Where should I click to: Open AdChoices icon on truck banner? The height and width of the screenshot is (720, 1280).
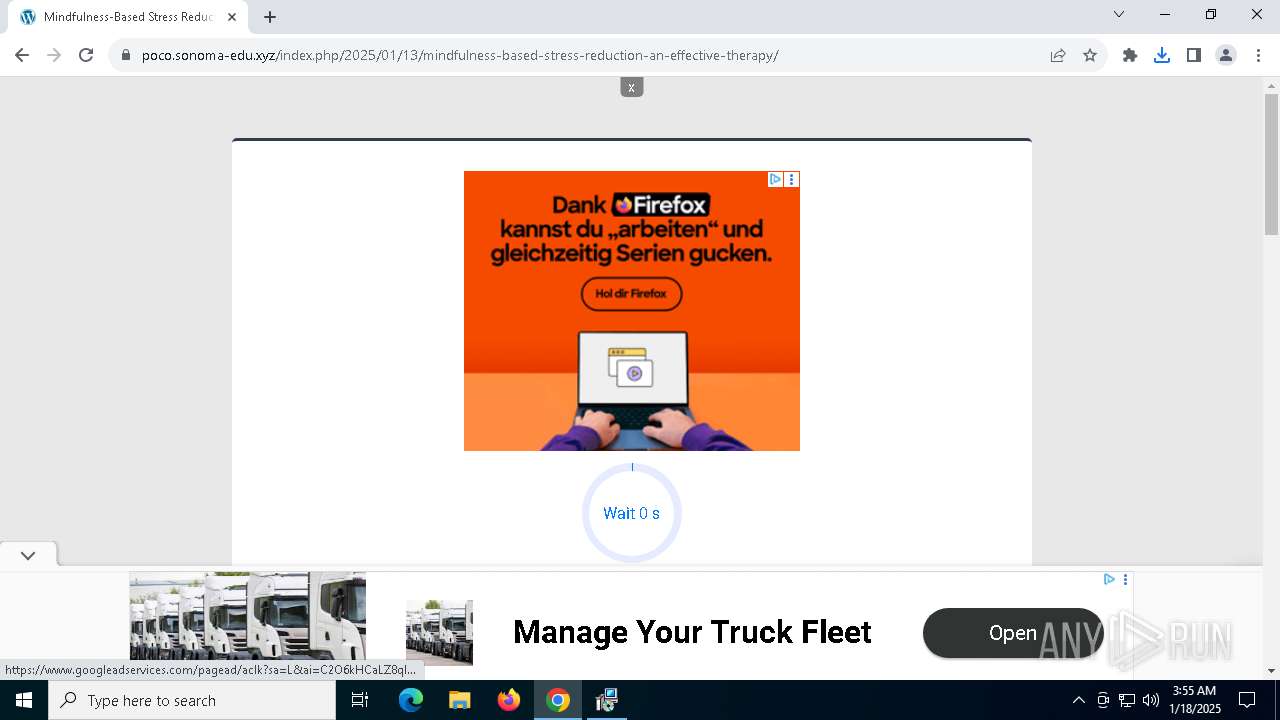1109,579
